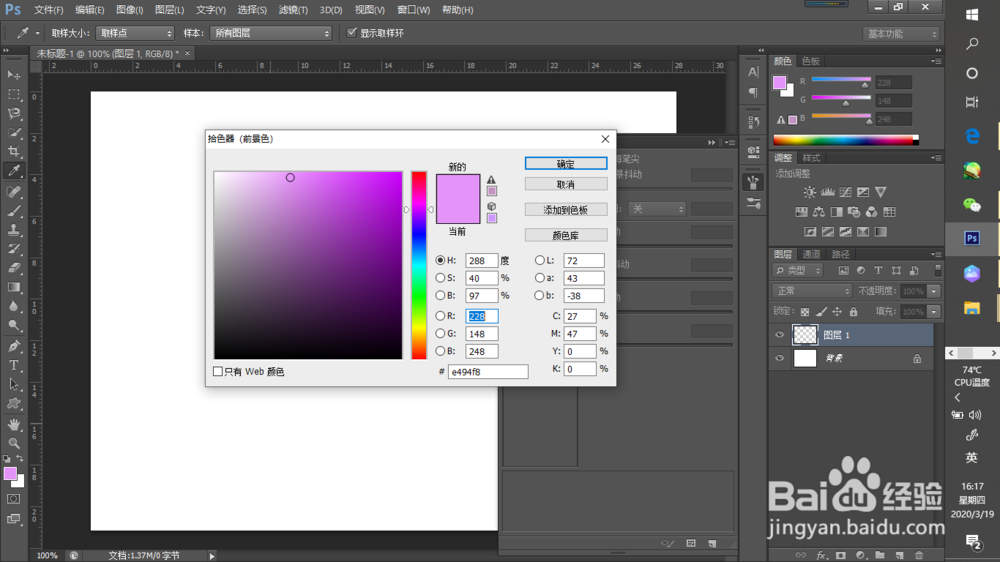Switch to 通道 tab
The width and height of the screenshot is (1000, 562).
[811, 254]
